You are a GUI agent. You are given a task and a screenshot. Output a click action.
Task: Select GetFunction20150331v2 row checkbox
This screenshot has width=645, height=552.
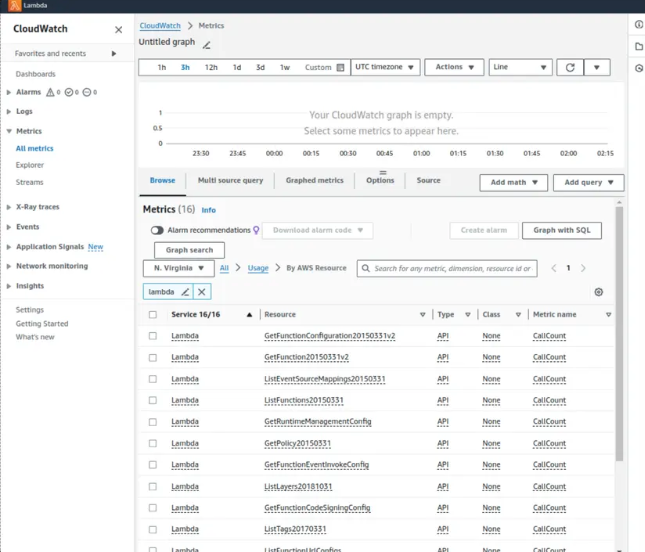153,357
